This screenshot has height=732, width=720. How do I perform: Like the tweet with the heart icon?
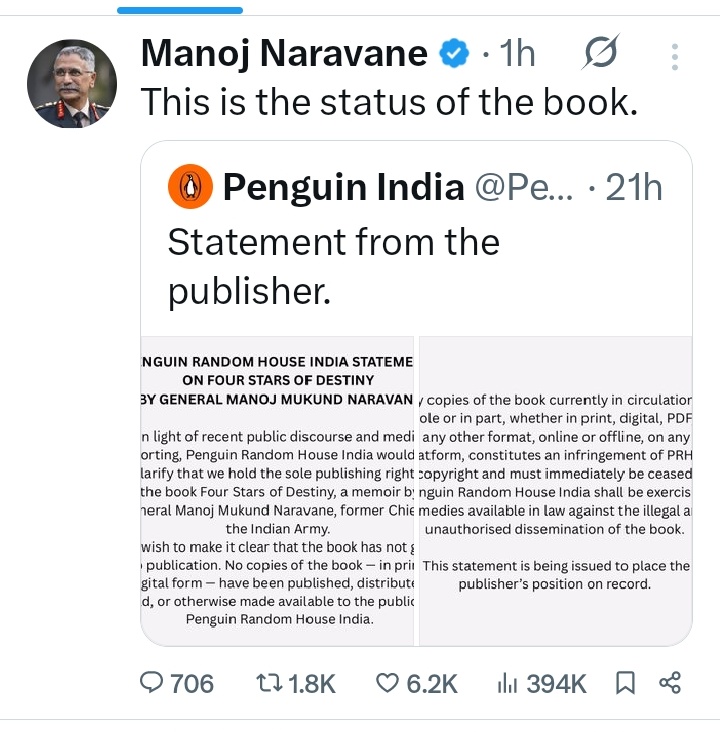point(387,683)
